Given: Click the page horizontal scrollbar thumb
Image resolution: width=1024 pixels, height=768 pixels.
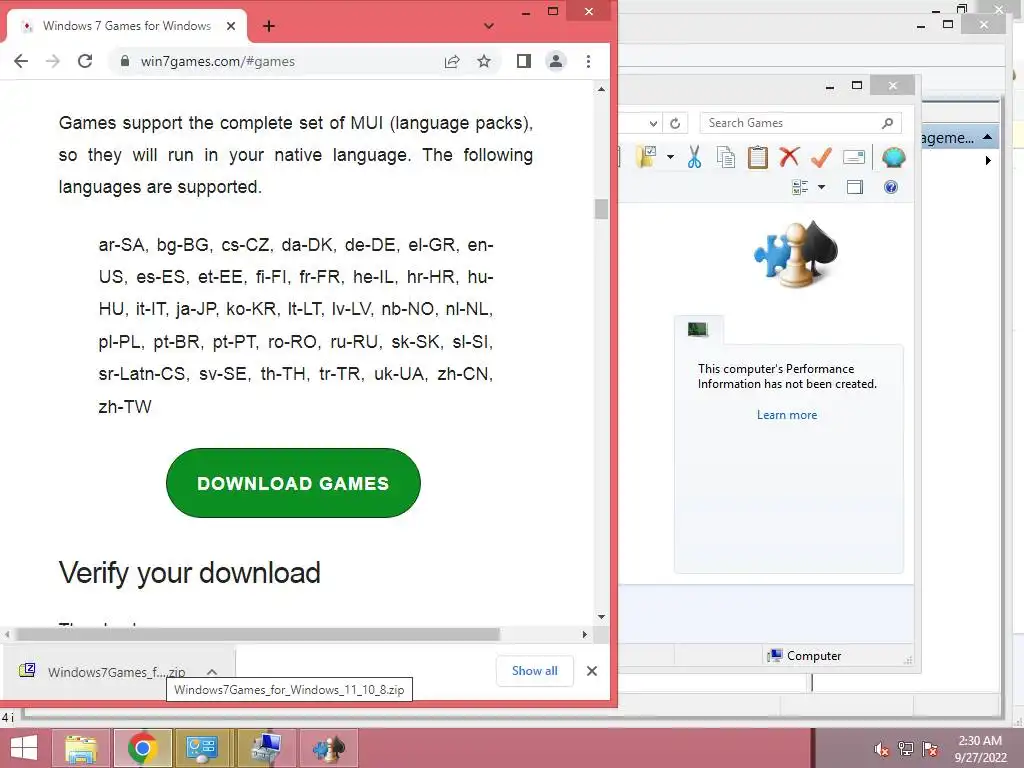Looking at the screenshot, I should coord(258,634).
